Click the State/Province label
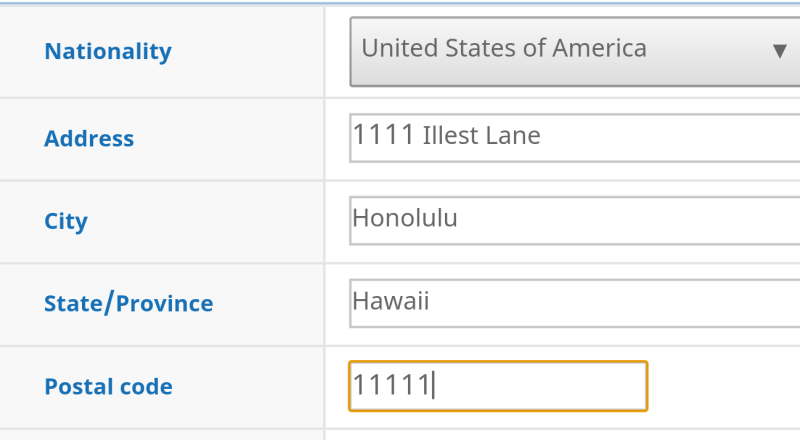 coord(128,303)
